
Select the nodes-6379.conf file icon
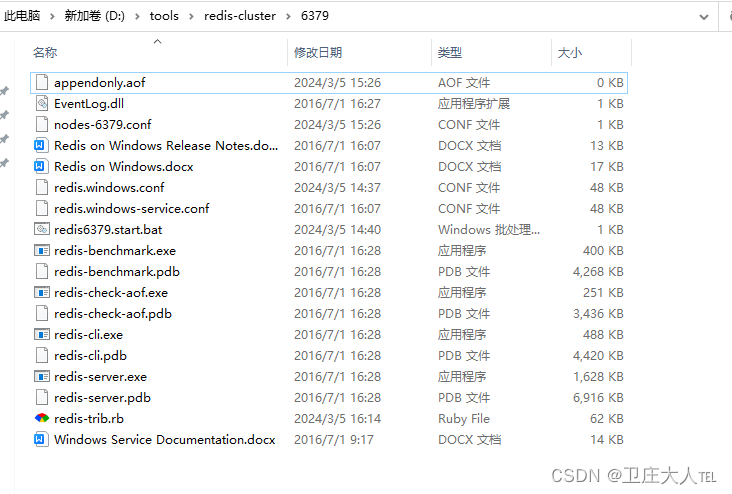[x=42, y=125]
